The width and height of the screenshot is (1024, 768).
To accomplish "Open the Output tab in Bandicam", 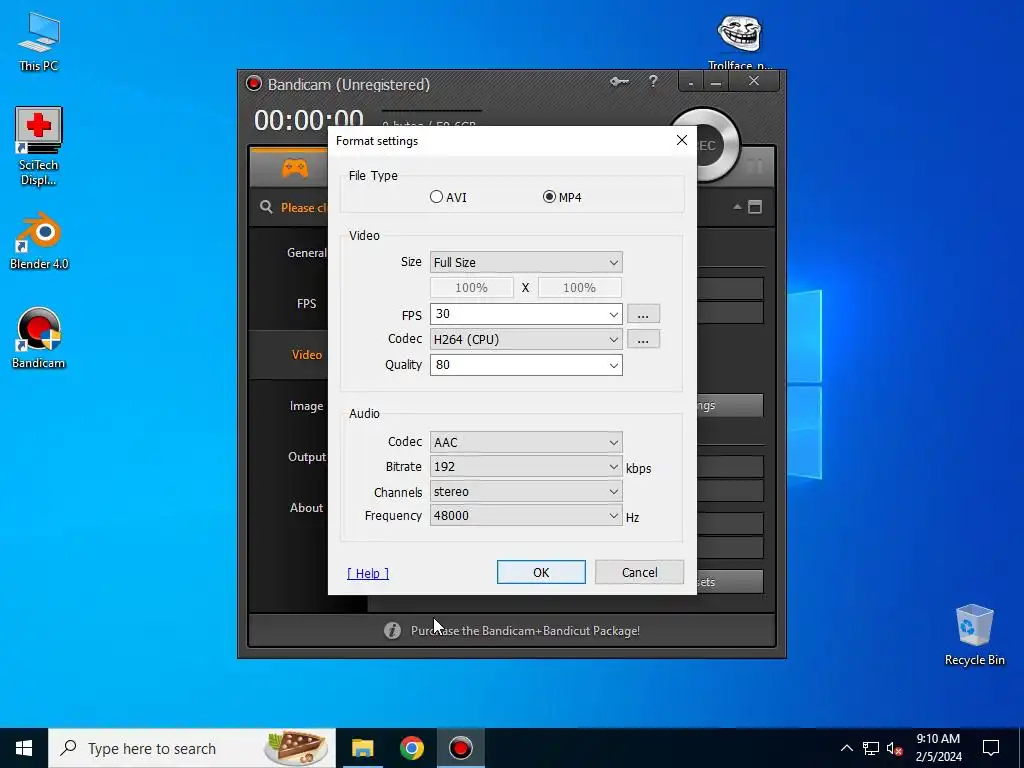I will coord(306,456).
